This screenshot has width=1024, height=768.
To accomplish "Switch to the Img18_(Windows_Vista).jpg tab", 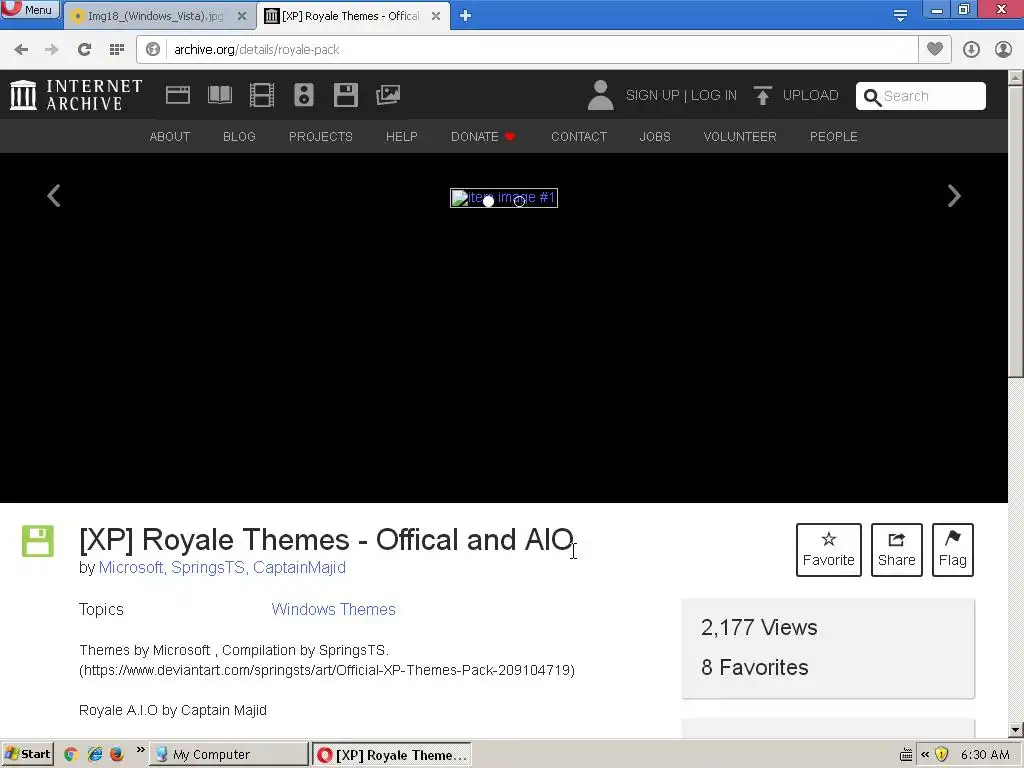I will (x=155, y=16).
